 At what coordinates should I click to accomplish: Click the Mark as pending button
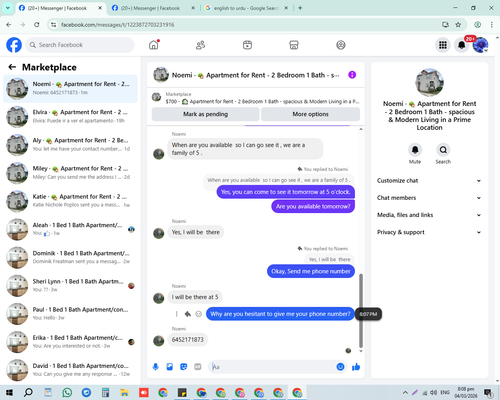tap(205, 114)
